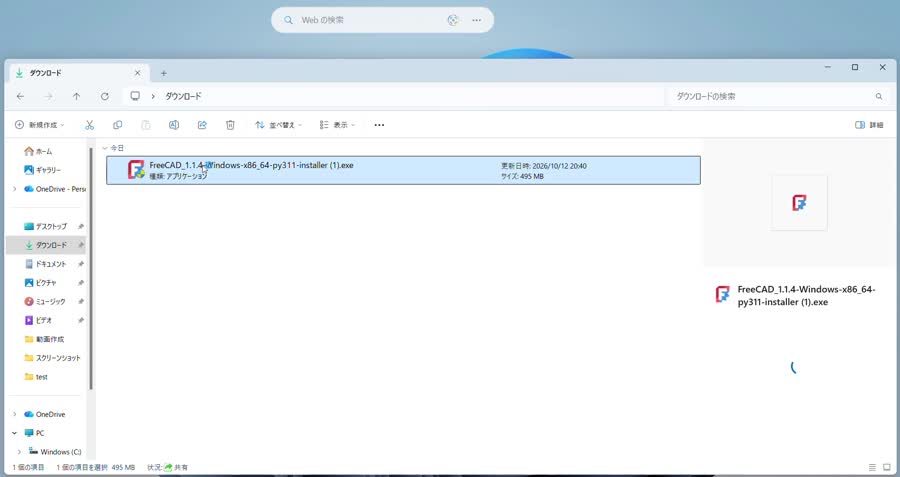Refresh the ダウンロード folder view
900x477 pixels.
coord(104,96)
